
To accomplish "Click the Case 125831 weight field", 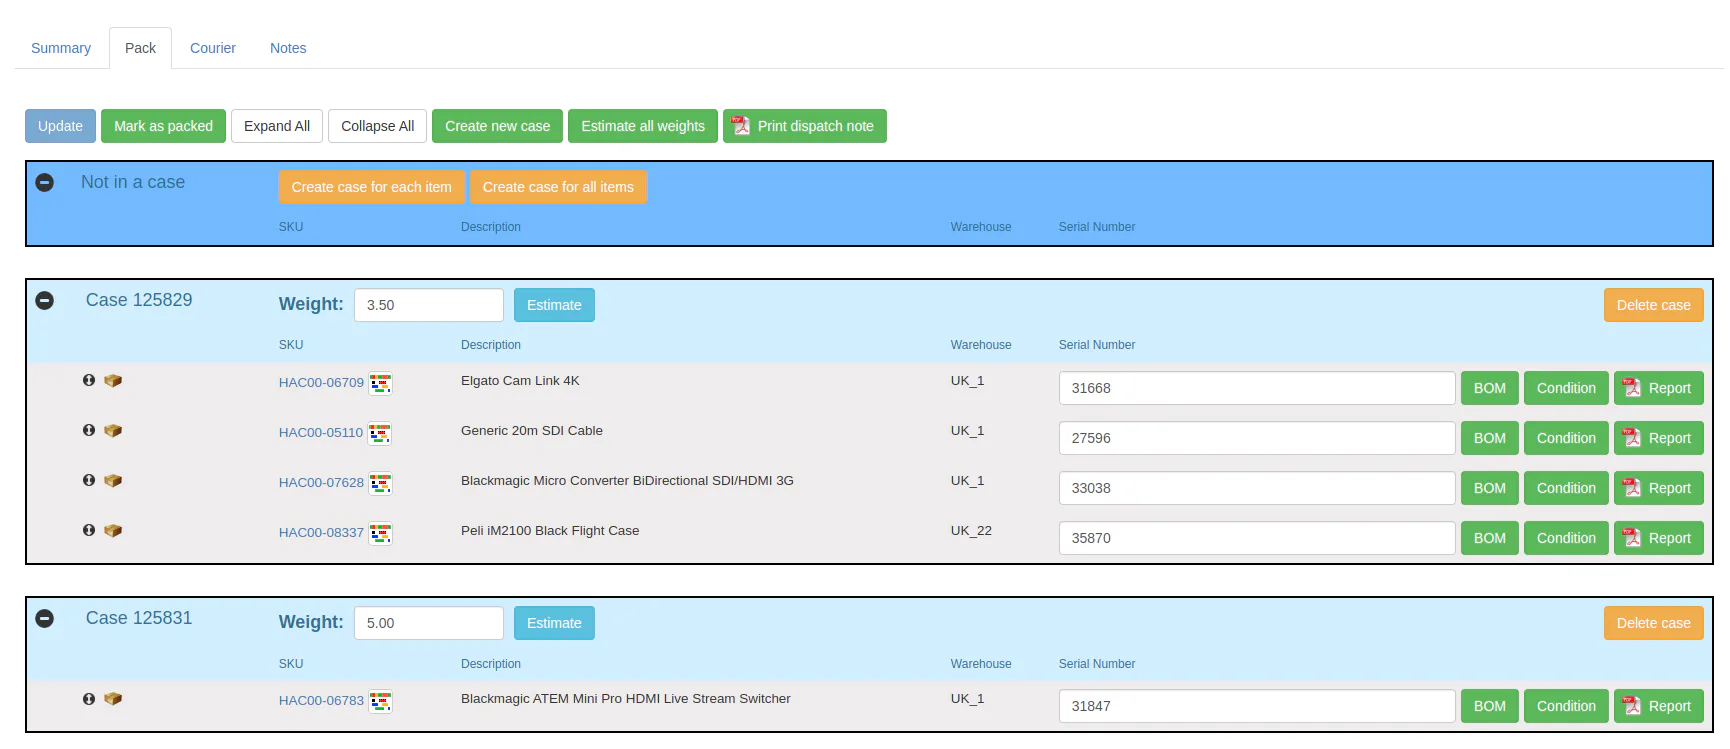I will (x=429, y=623).
